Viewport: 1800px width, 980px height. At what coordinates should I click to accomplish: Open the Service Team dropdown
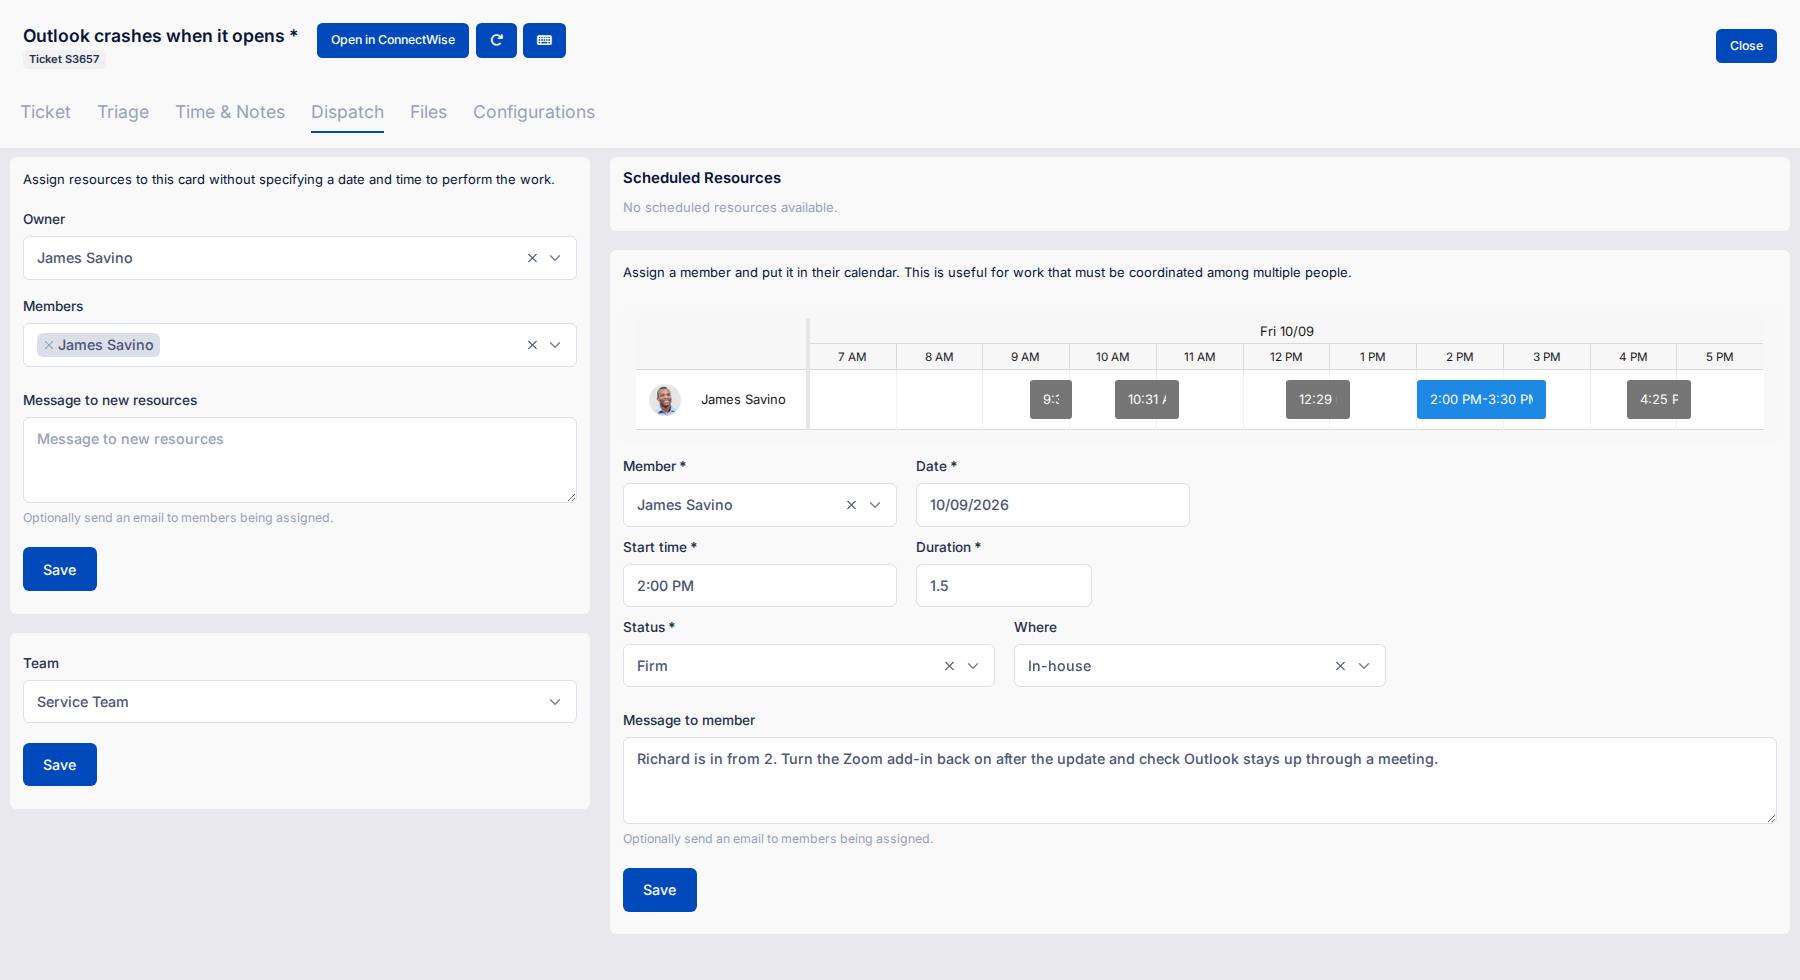300,702
